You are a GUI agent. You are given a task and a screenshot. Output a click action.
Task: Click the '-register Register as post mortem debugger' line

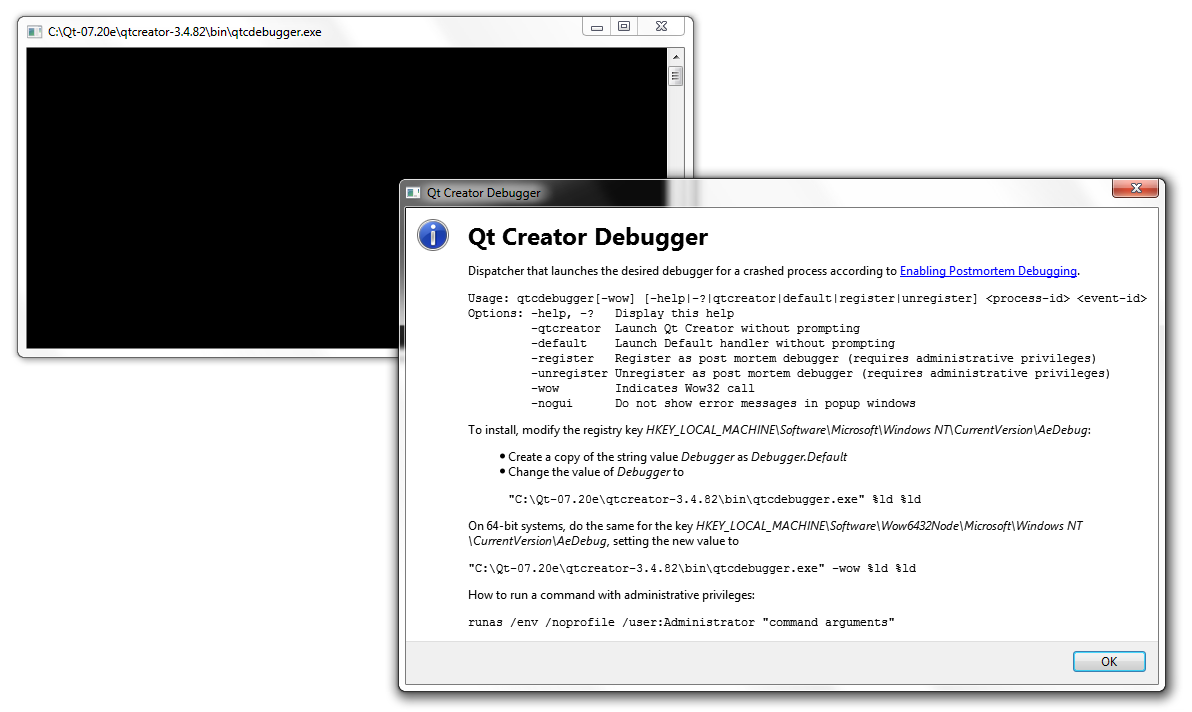813,359
